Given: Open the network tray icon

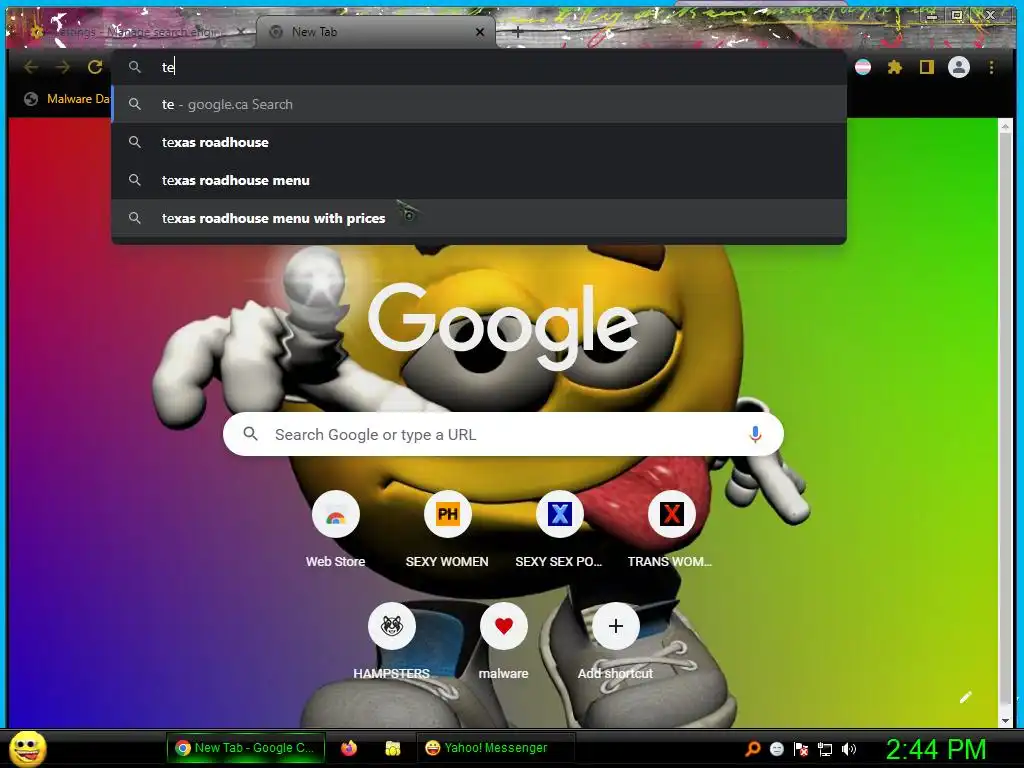Looking at the screenshot, I should pyautogui.click(x=825, y=748).
